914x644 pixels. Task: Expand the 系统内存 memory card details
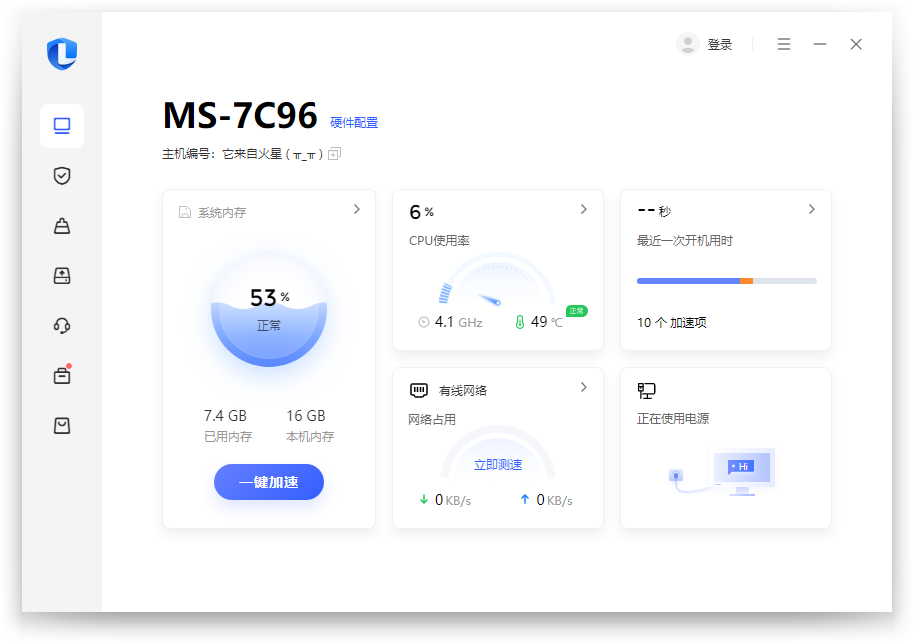tap(356, 210)
